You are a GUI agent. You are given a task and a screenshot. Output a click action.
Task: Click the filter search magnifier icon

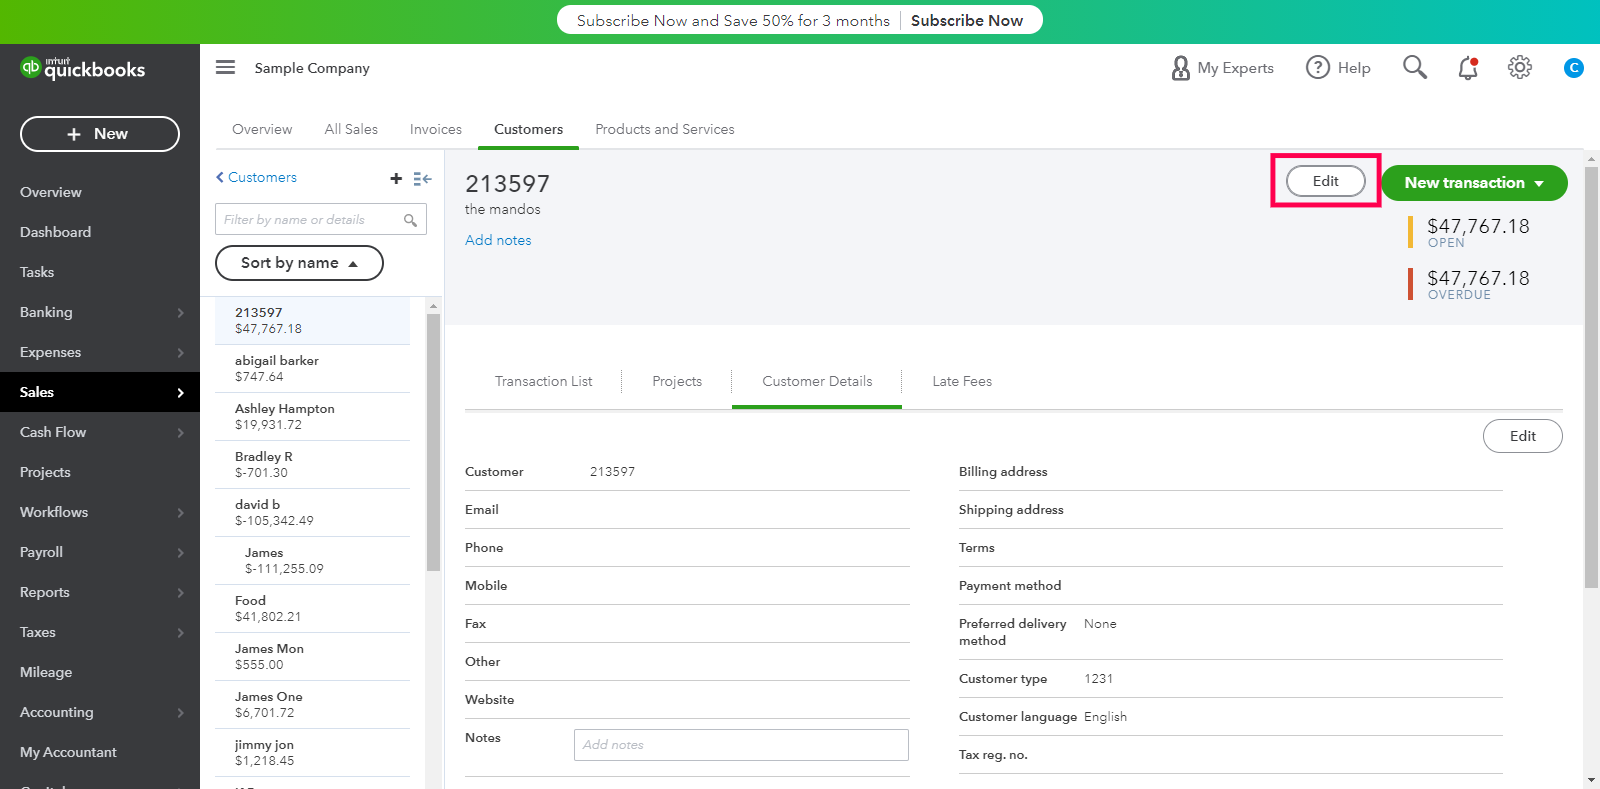(x=410, y=220)
